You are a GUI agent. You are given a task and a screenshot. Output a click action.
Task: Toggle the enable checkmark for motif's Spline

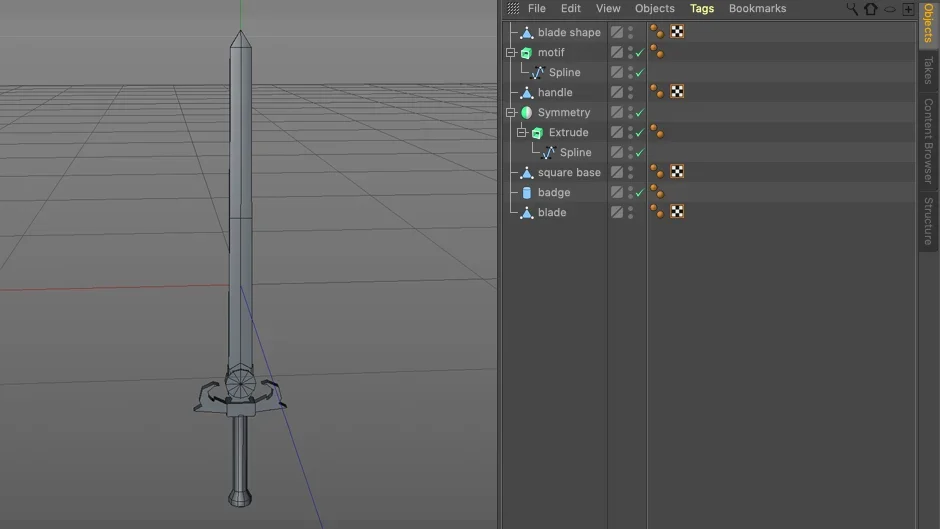tap(640, 73)
